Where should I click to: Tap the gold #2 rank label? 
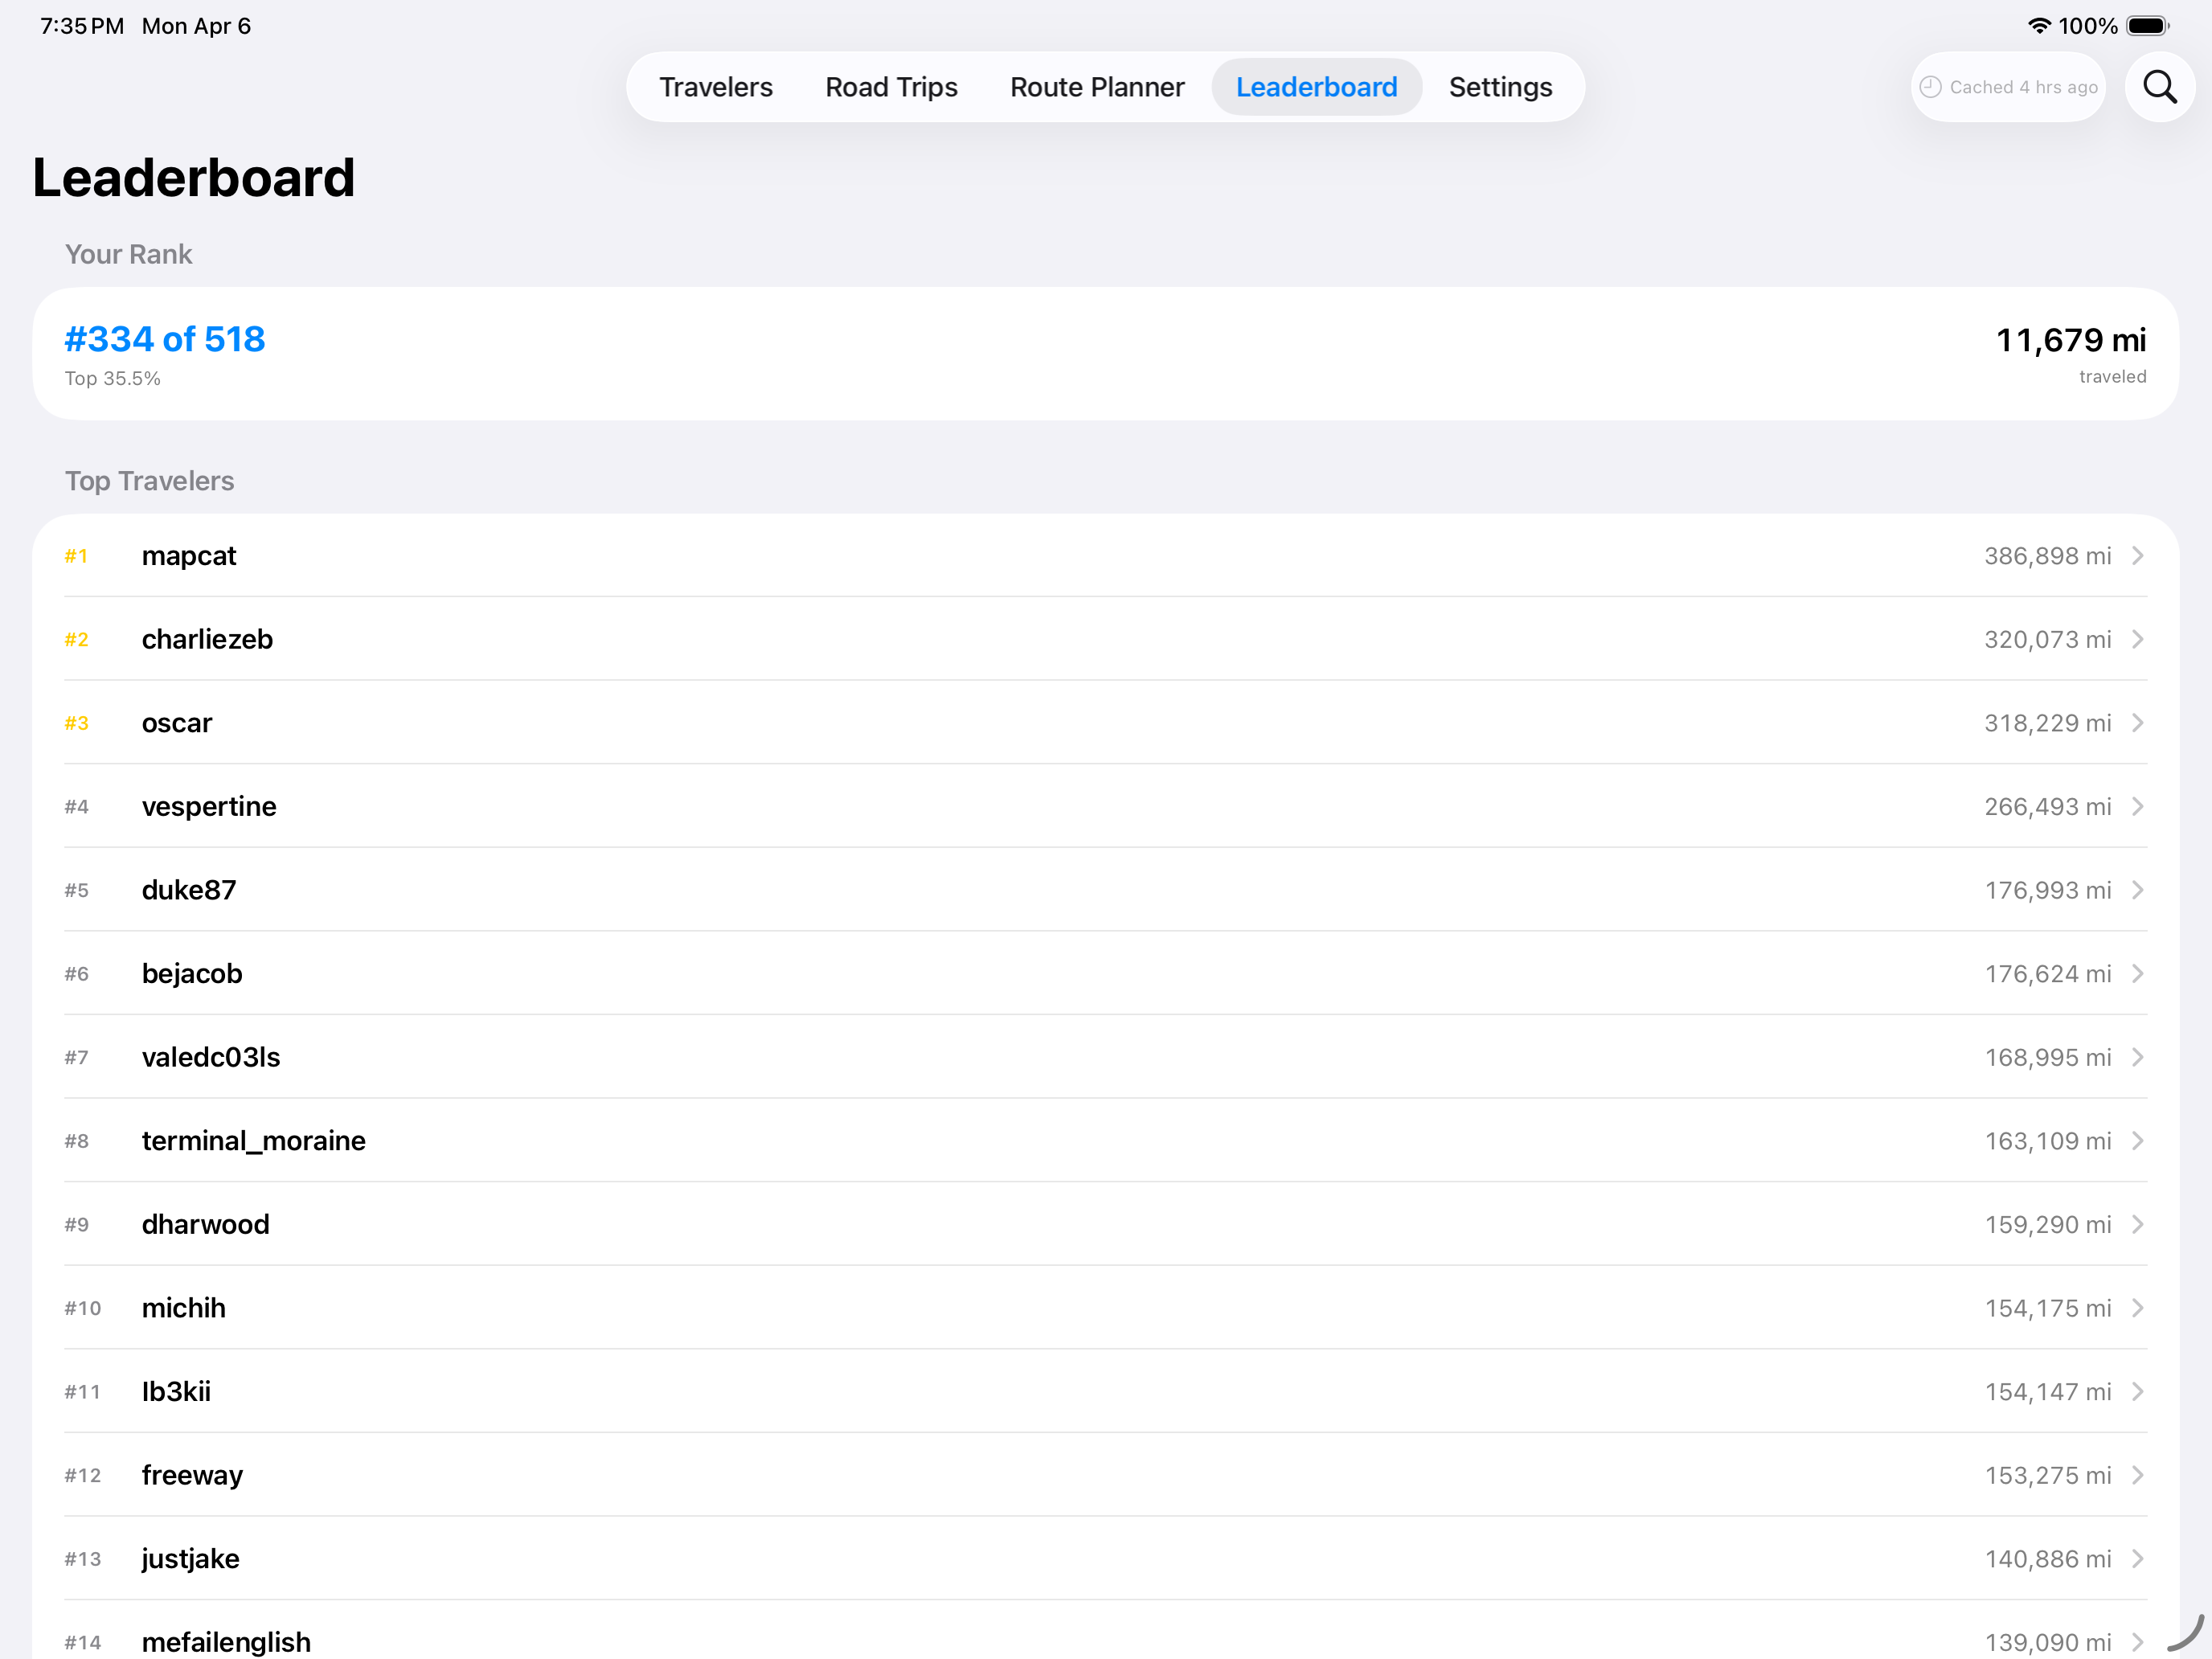pyautogui.click(x=76, y=640)
